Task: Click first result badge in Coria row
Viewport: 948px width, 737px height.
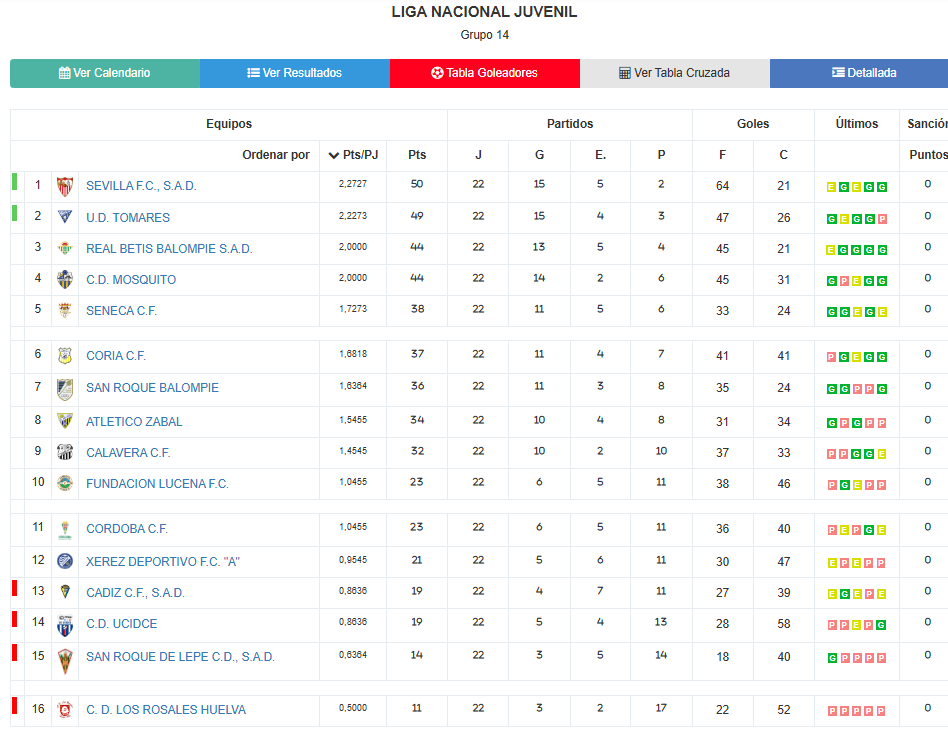Action: [831, 357]
